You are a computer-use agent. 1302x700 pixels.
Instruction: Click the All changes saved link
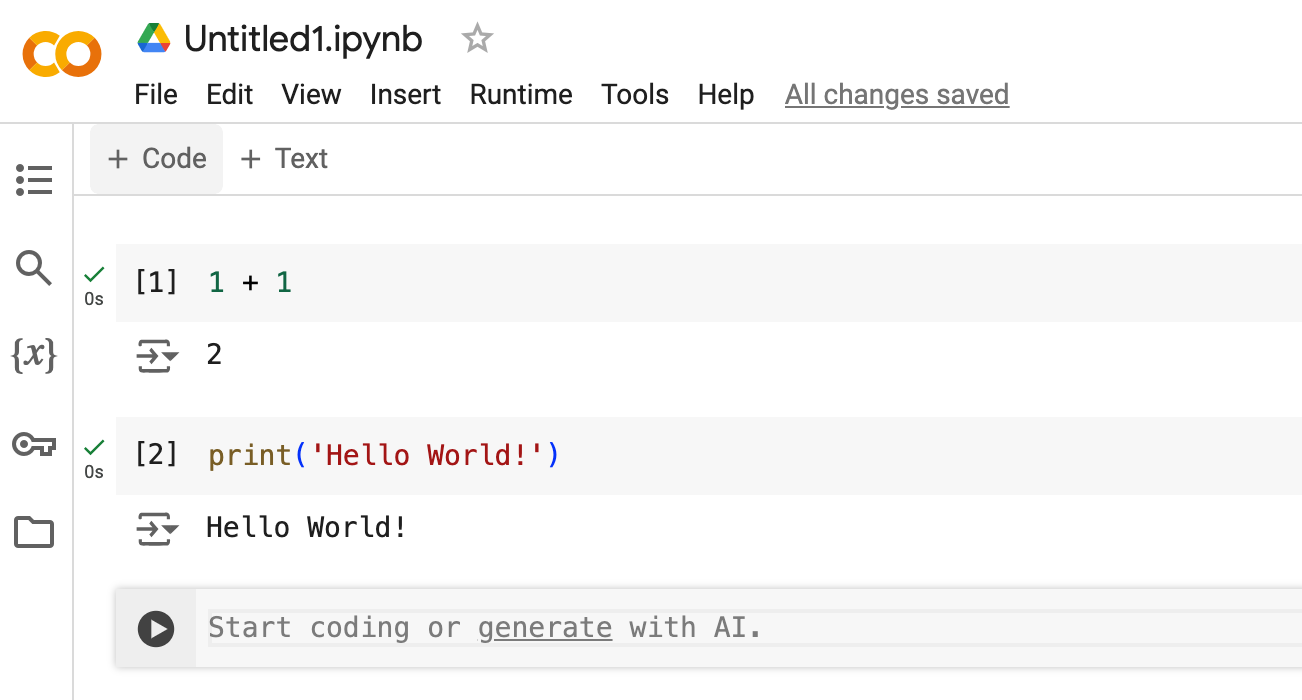tap(897, 95)
